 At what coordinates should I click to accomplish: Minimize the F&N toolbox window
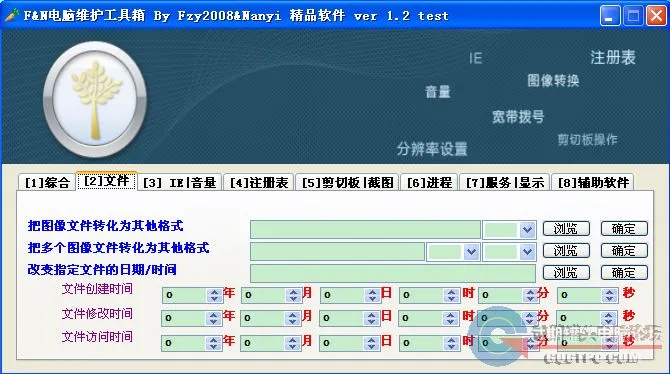pyautogui.click(x=610, y=16)
